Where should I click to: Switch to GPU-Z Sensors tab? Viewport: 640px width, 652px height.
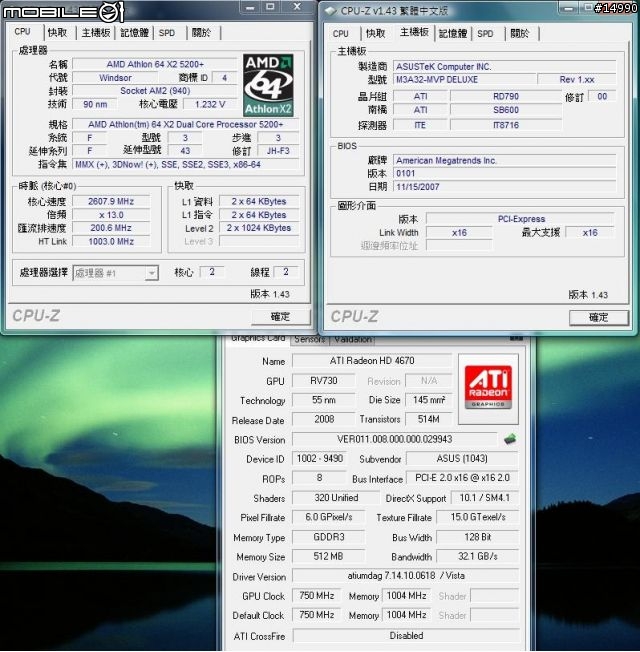pyautogui.click(x=309, y=339)
